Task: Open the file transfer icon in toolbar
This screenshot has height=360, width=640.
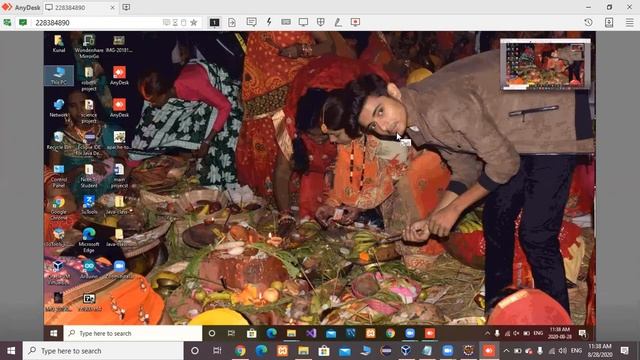Action: [x=232, y=22]
